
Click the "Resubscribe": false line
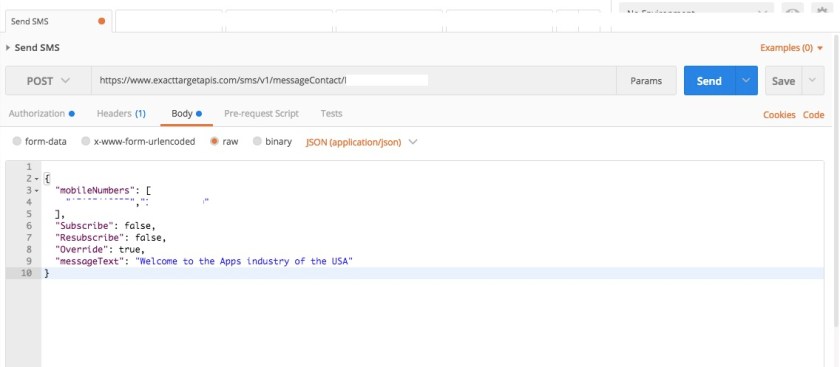click(x=110, y=237)
